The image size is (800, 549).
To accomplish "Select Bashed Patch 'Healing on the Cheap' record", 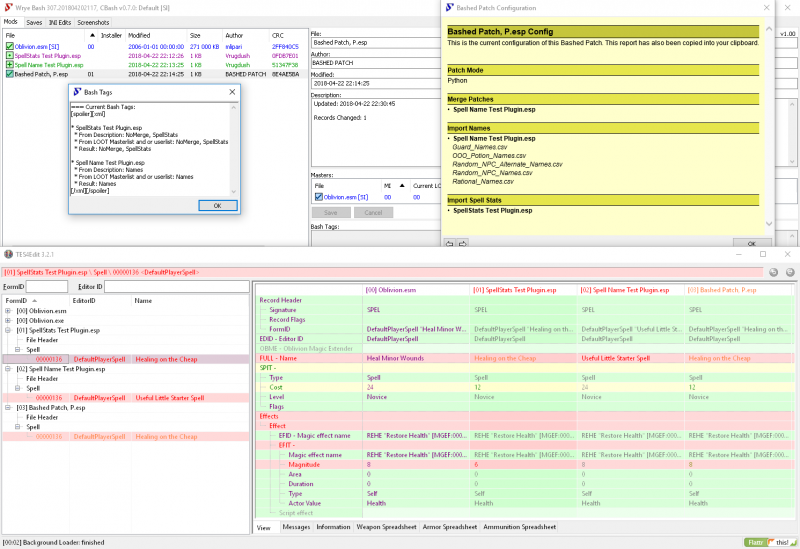I will point(126,437).
